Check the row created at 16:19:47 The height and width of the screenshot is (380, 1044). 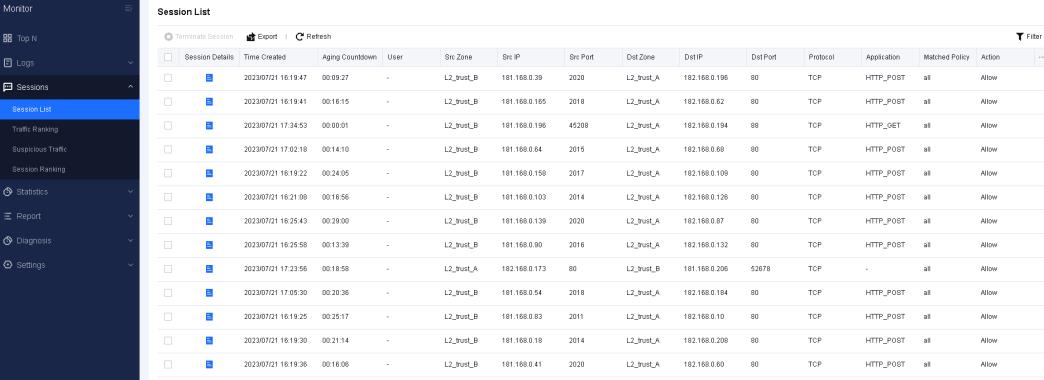click(168, 78)
